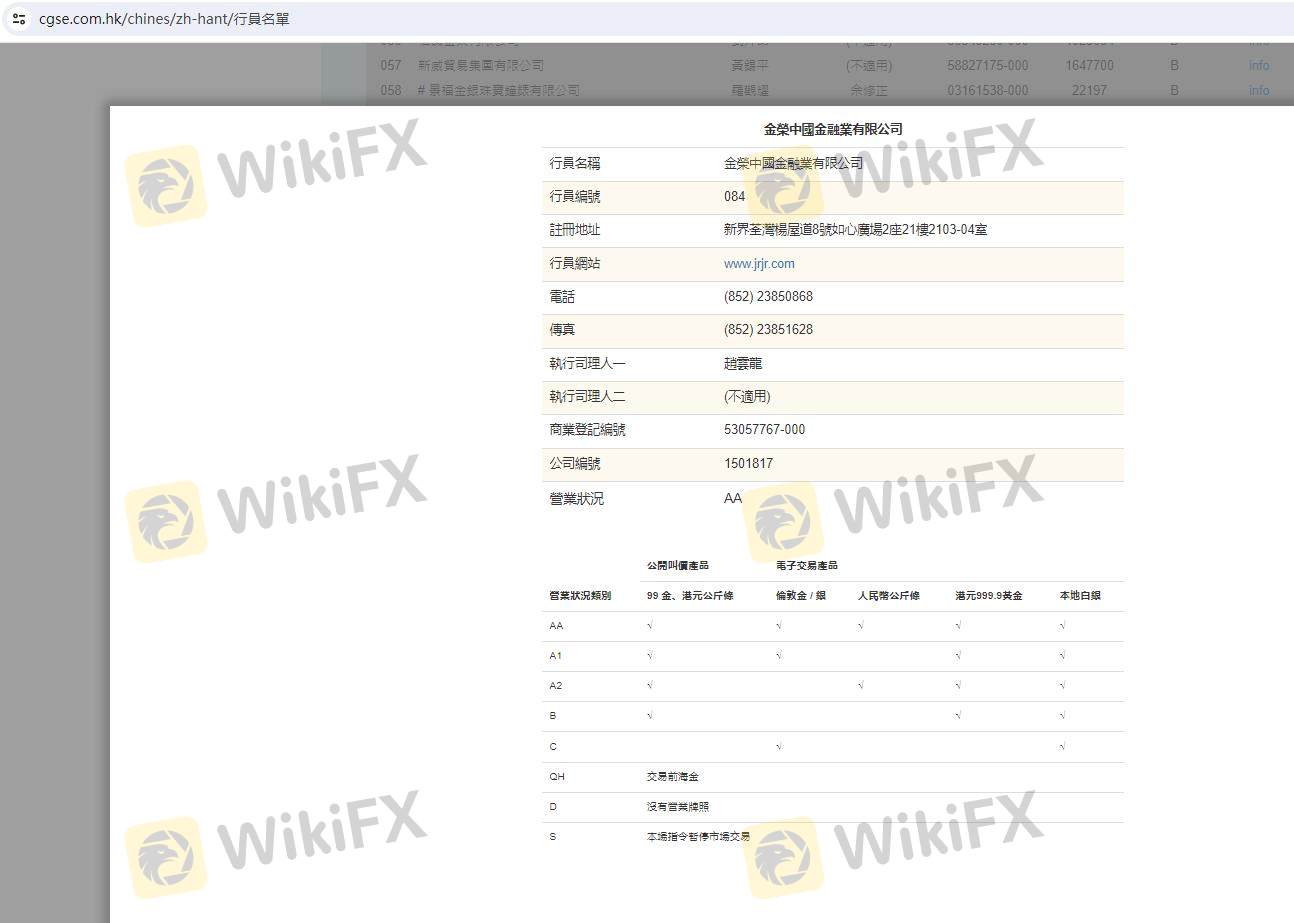Open the www.jrjr.com member website link
The width and height of the screenshot is (1294, 923).
click(x=759, y=264)
